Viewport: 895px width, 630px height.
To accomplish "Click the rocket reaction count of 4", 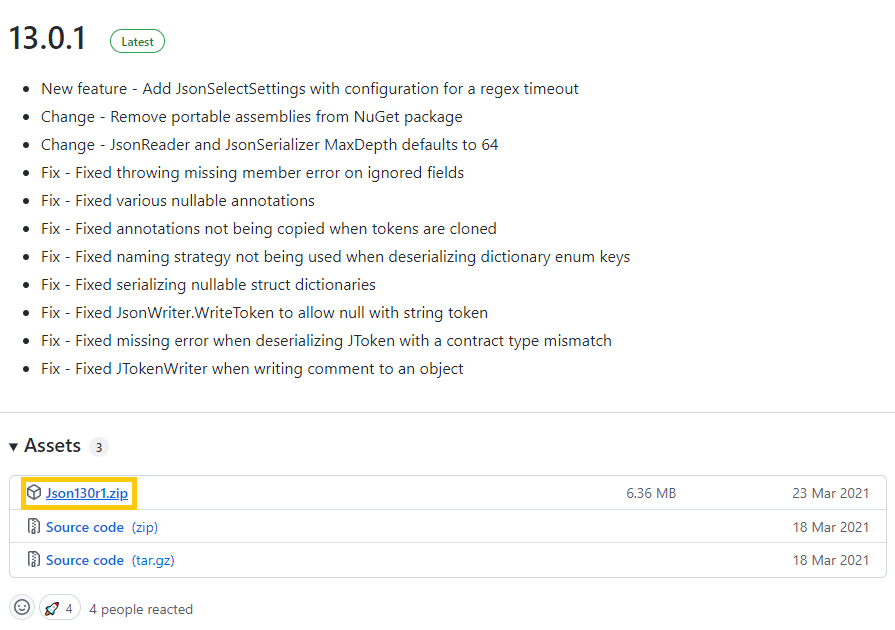I will (69, 609).
